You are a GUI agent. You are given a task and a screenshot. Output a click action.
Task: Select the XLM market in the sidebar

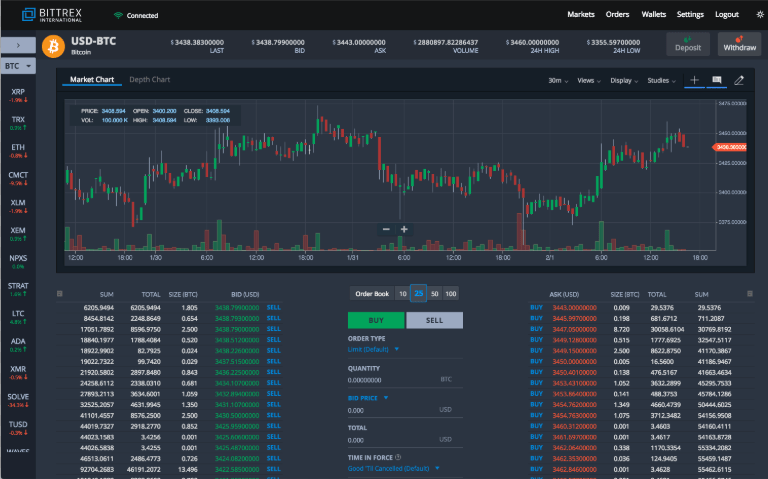18,206
